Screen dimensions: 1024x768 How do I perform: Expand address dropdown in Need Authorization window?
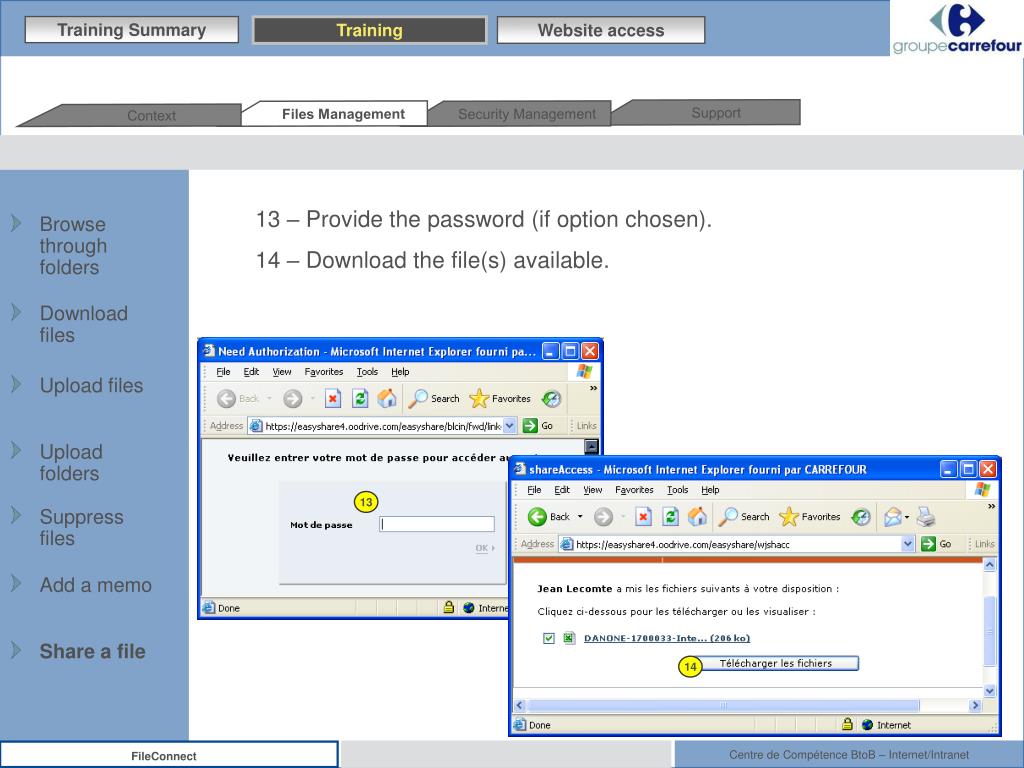tap(510, 425)
